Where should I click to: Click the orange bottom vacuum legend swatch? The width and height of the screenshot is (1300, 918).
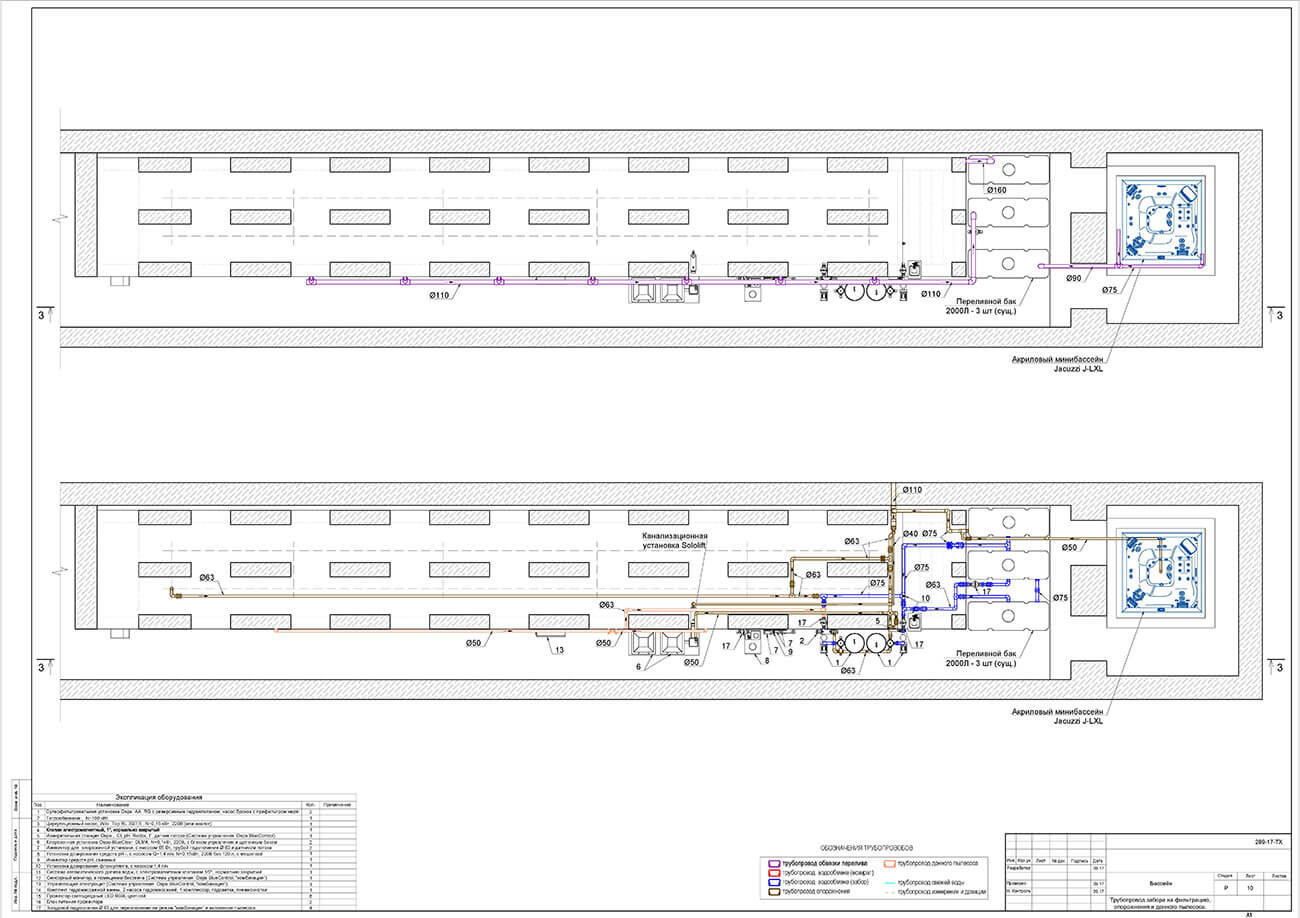pos(888,862)
